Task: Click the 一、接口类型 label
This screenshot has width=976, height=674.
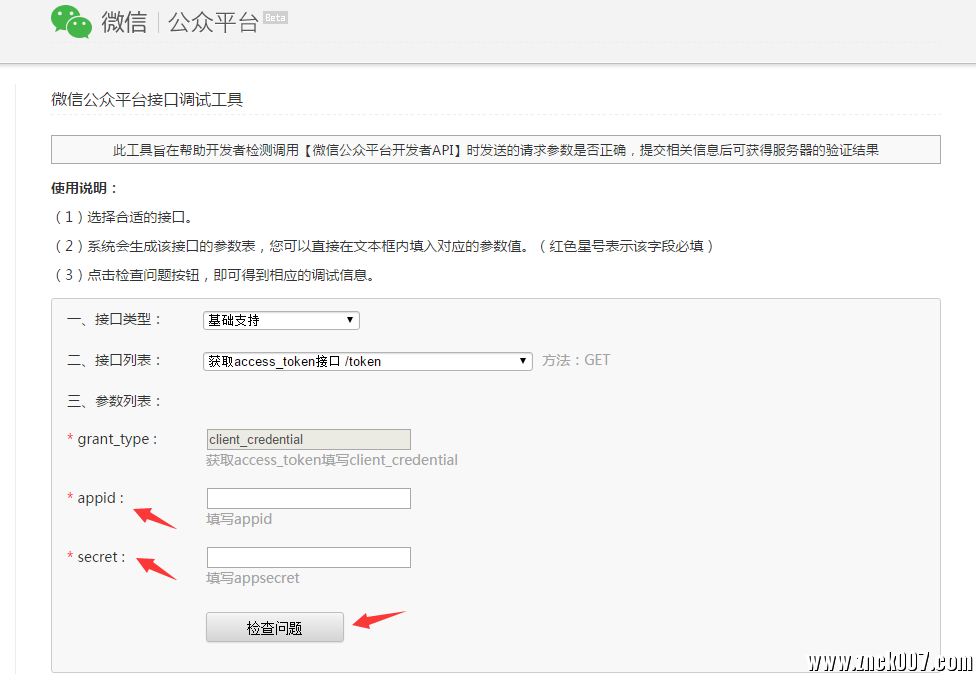Action: click(x=114, y=320)
